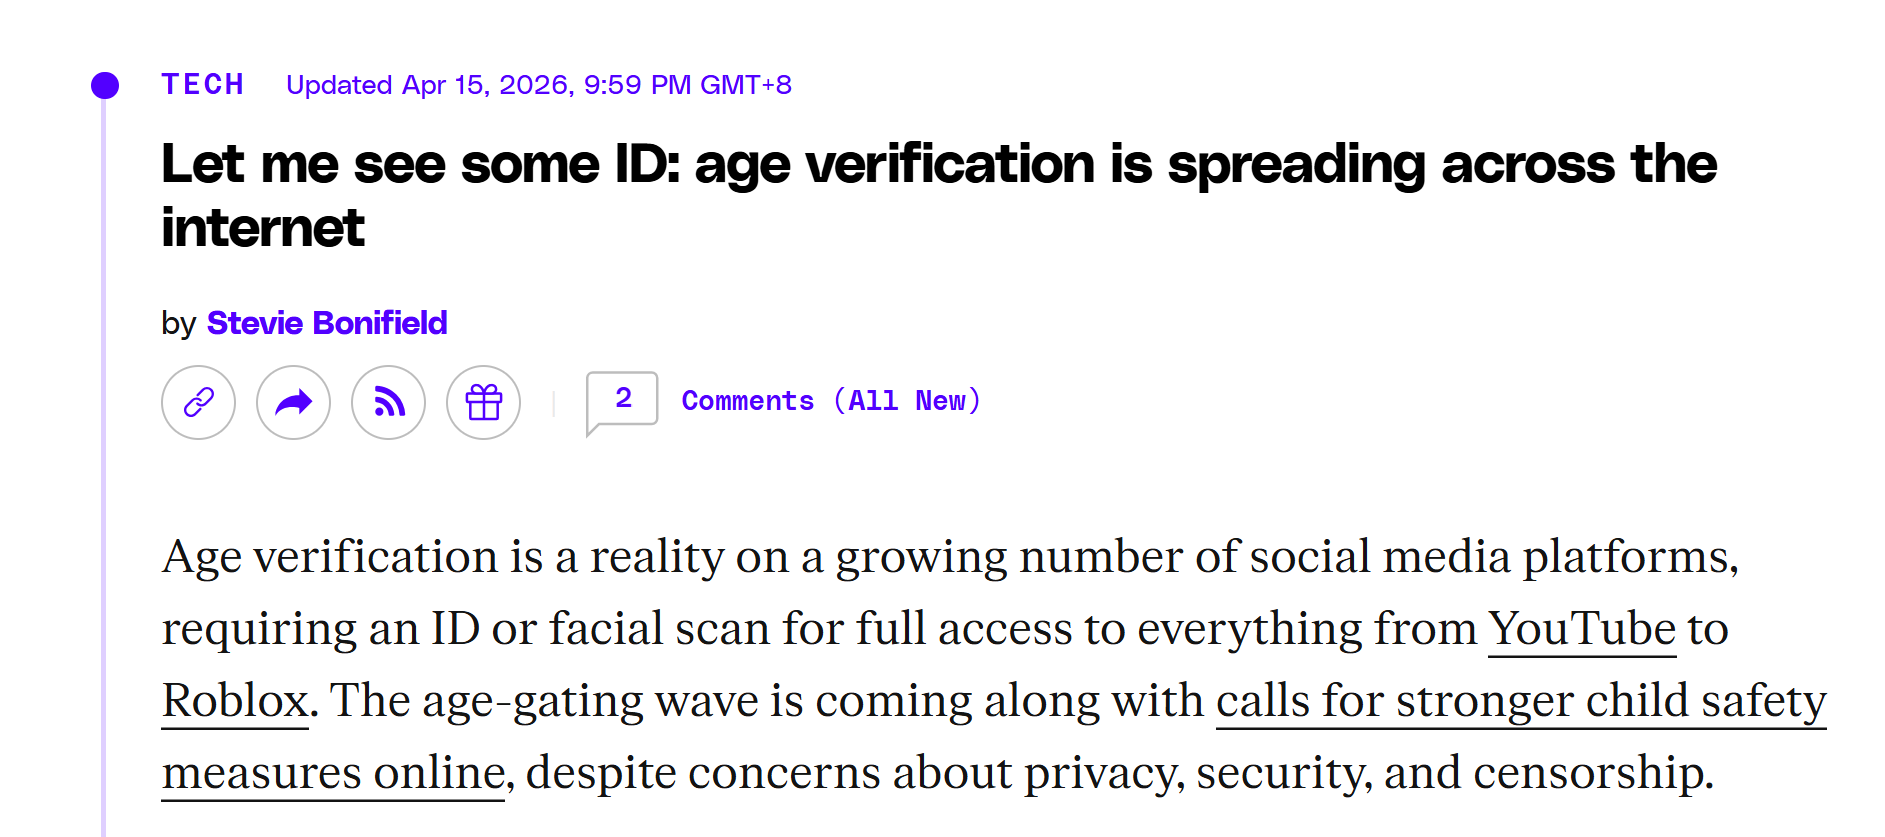Open the comment bubble showing 2
Viewport: 1885px width, 837px height.
pyautogui.click(x=622, y=401)
